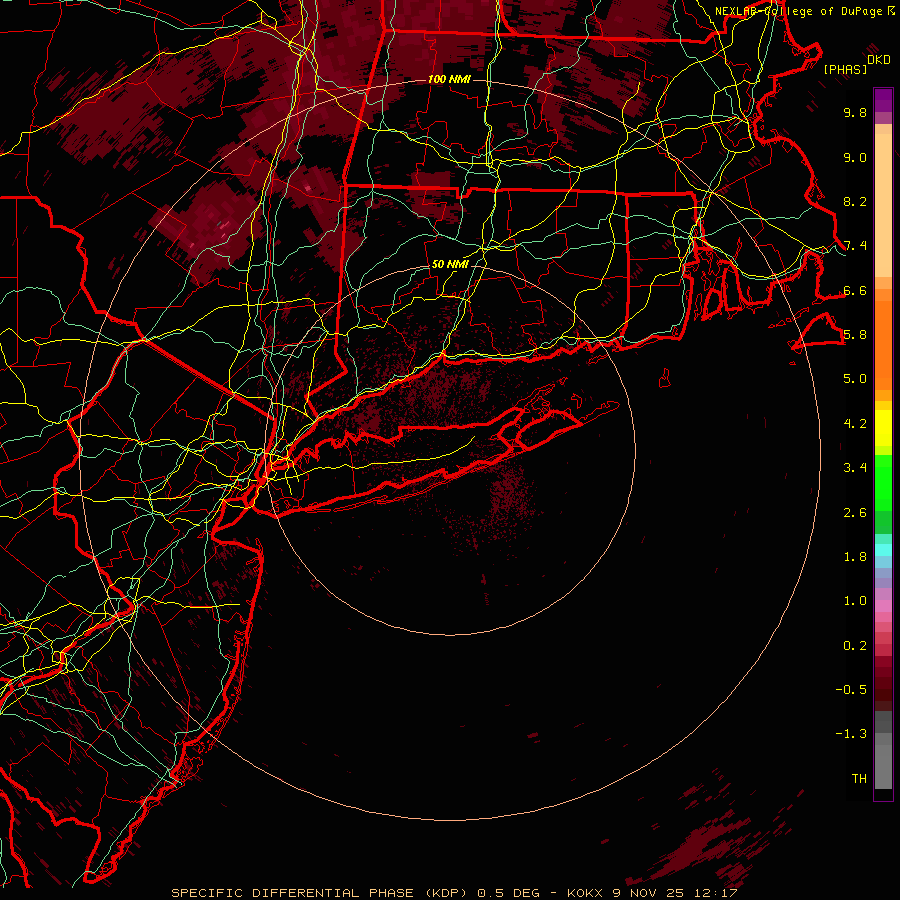900x900 pixels.
Task: Click the 4.2 scale value label
Action: tap(855, 424)
